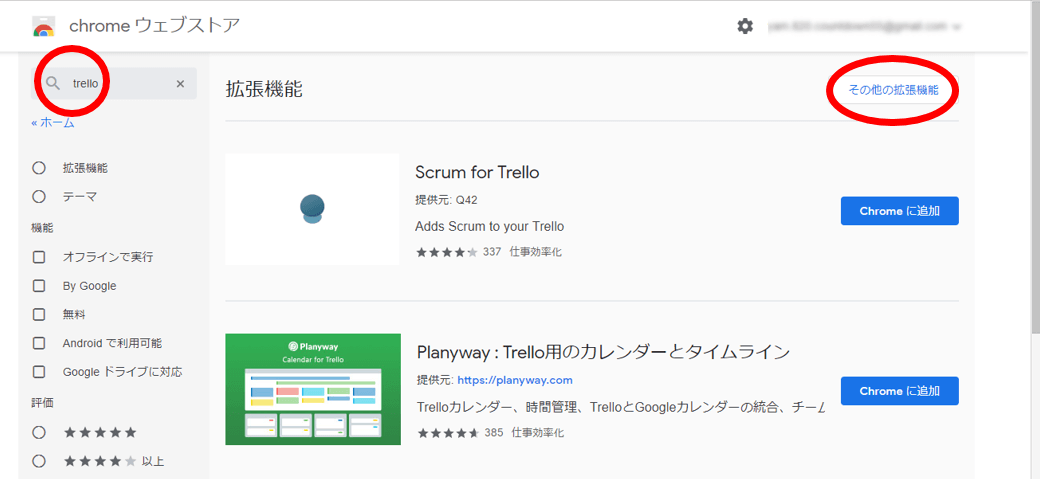Click the Chrome Web Store logo icon
The image size is (1040, 479).
click(x=43, y=26)
